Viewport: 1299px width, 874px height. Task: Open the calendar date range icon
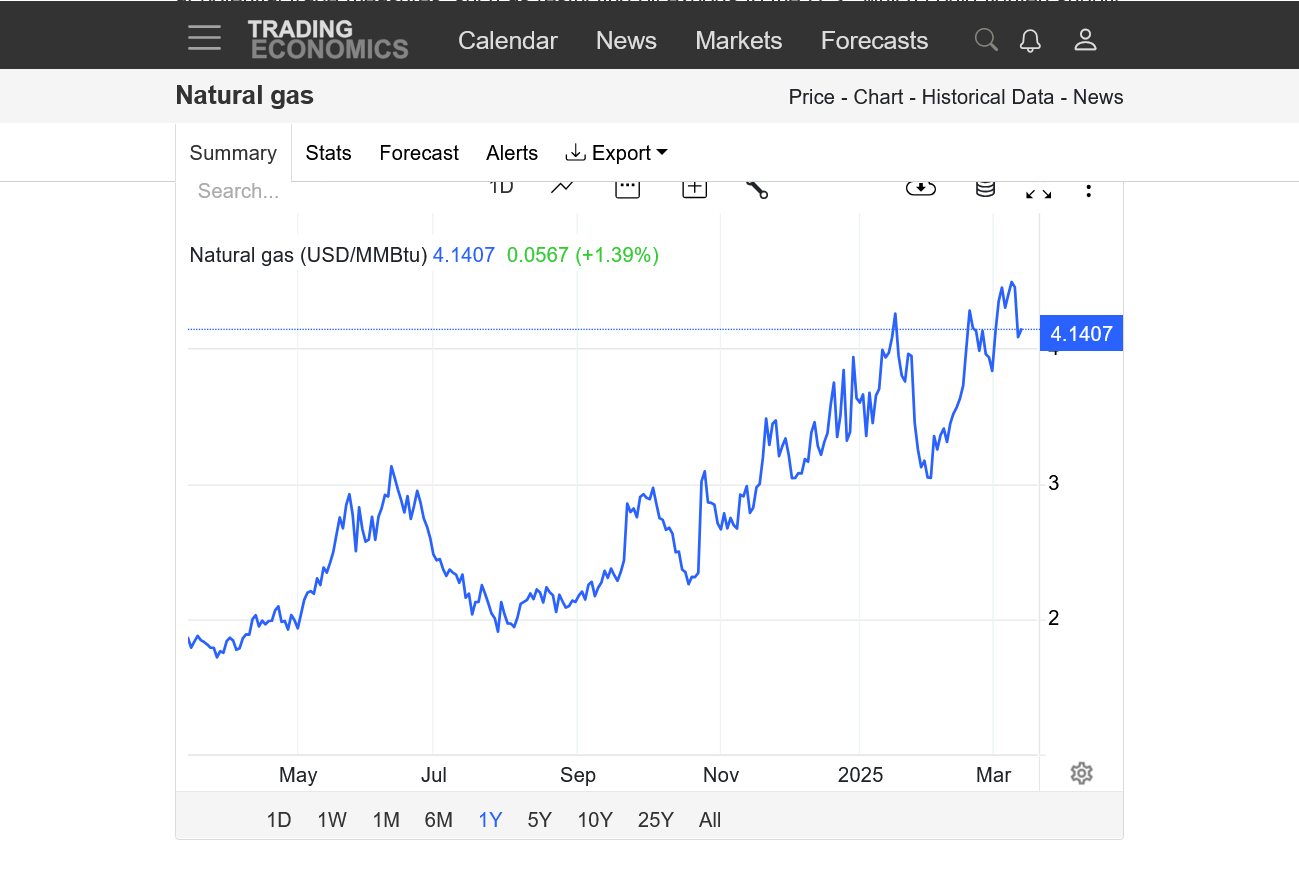(x=627, y=188)
